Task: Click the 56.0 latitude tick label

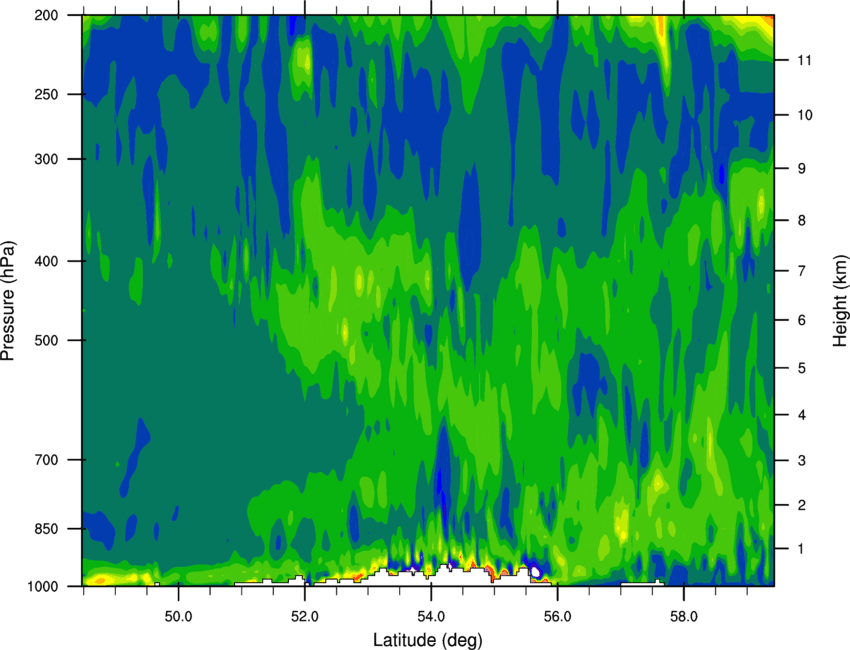Action: tap(557, 617)
